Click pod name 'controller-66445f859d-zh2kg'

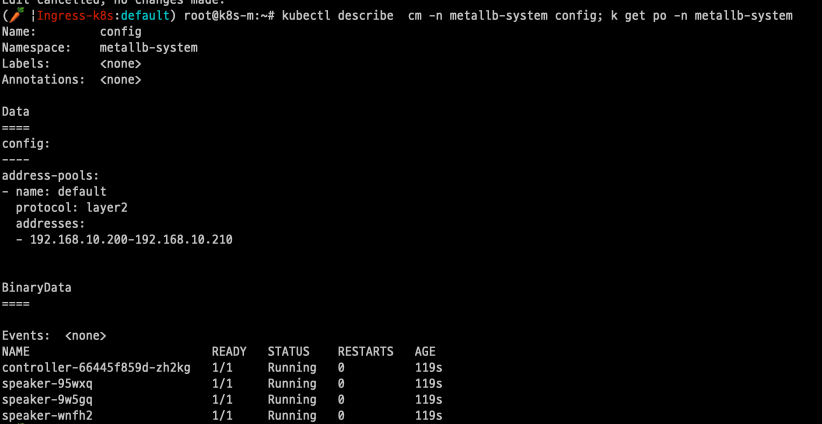(96, 368)
